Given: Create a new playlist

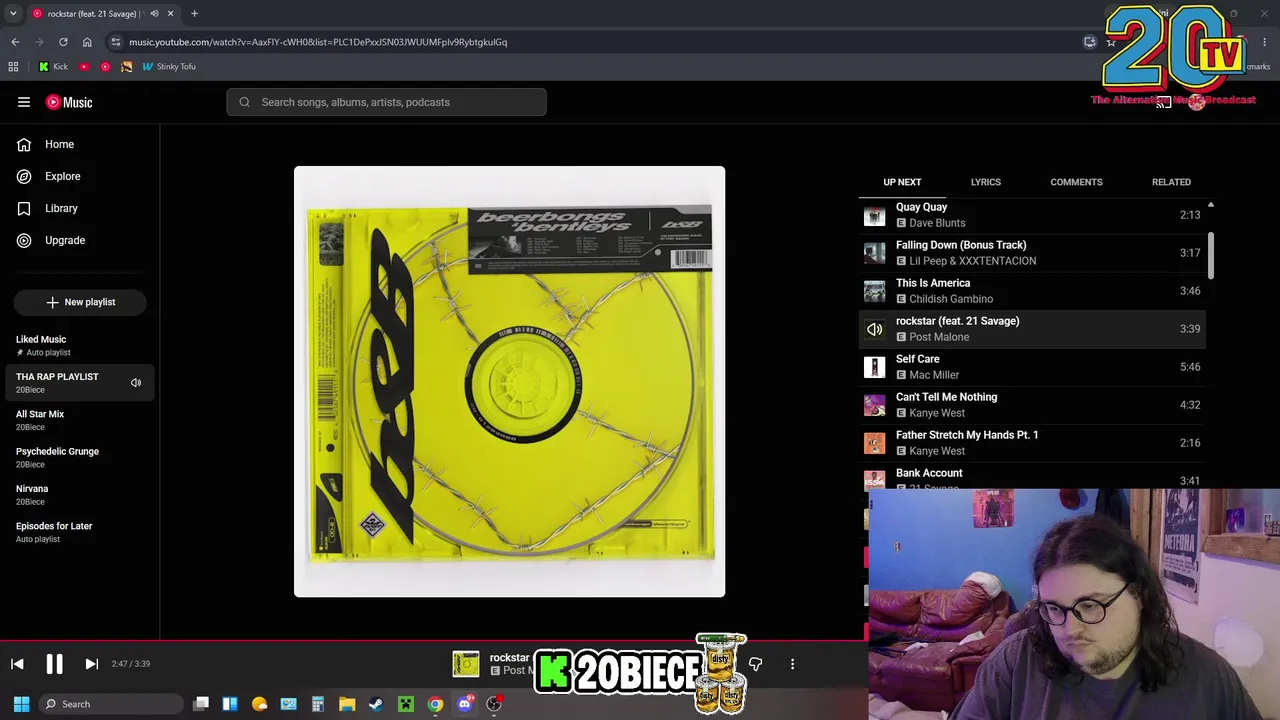Looking at the screenshot, I should click(x=80, y=302).
